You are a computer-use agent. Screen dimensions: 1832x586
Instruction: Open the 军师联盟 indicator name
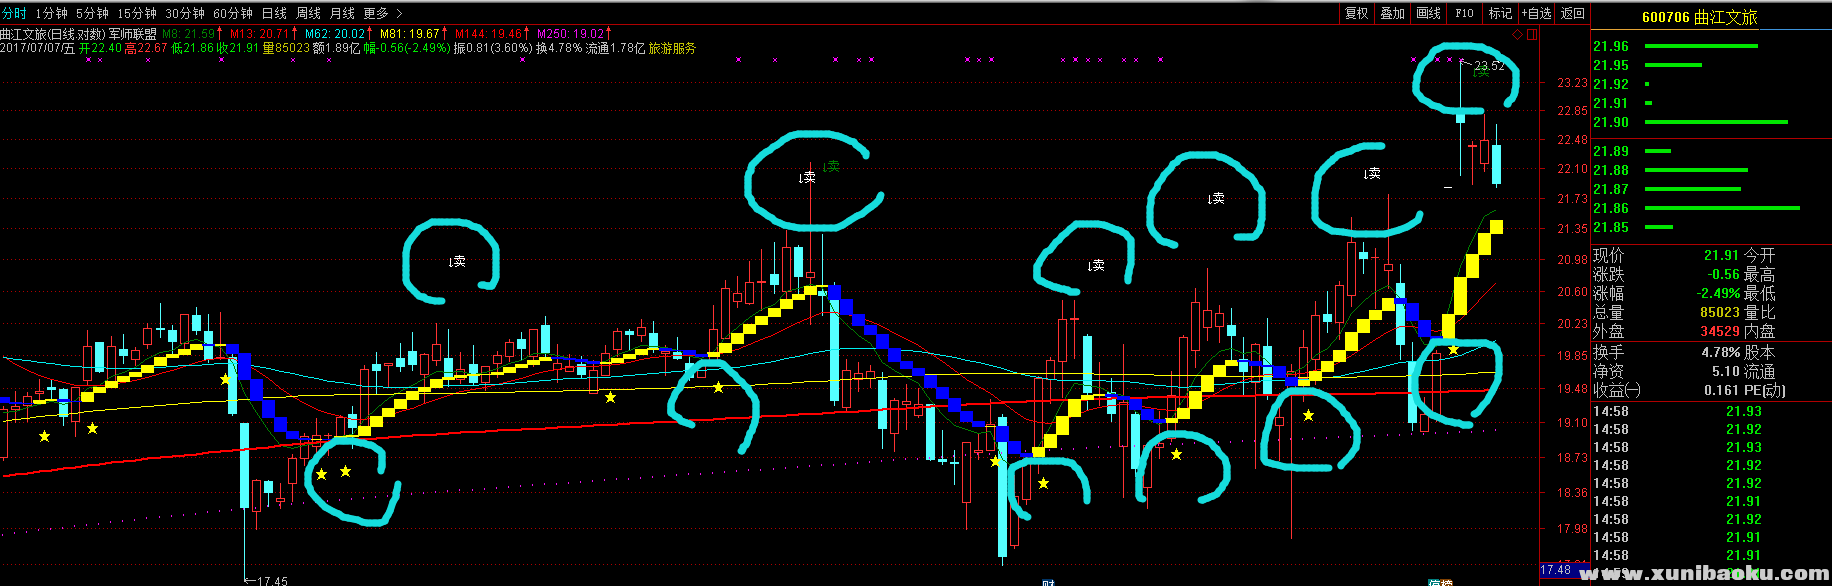(x=132, y=34)
